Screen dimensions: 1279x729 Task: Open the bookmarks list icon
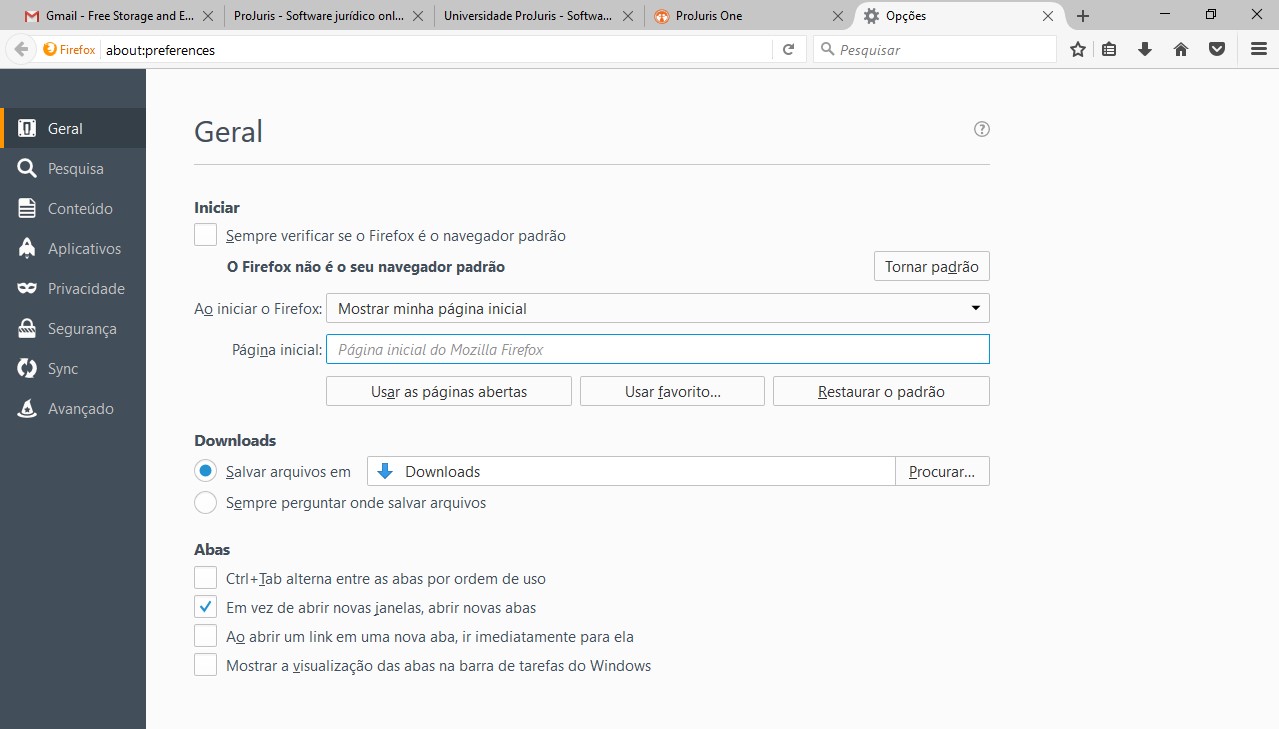[x=1109, y=49]
